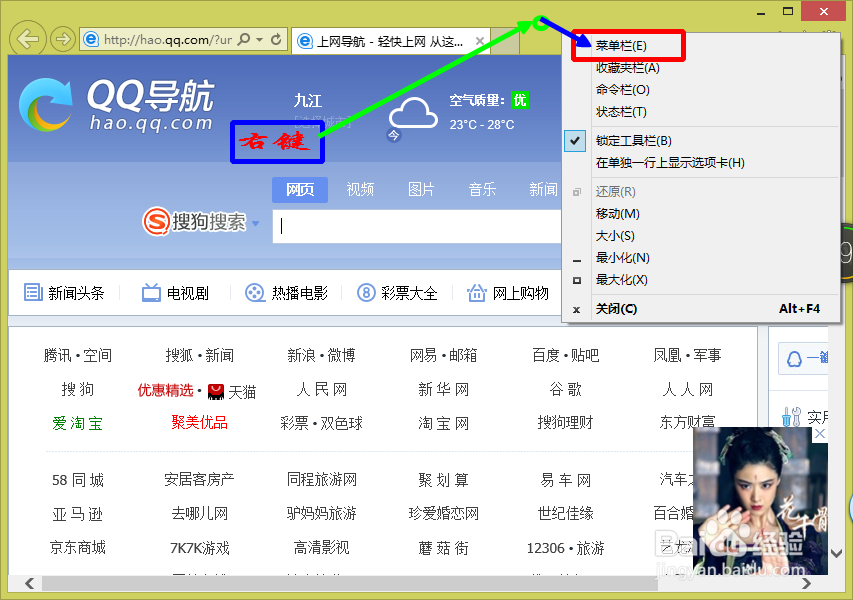Viewport: 853px width, 600px height.
Task: Choose 移动(M) from context menu
Action: 617,214
